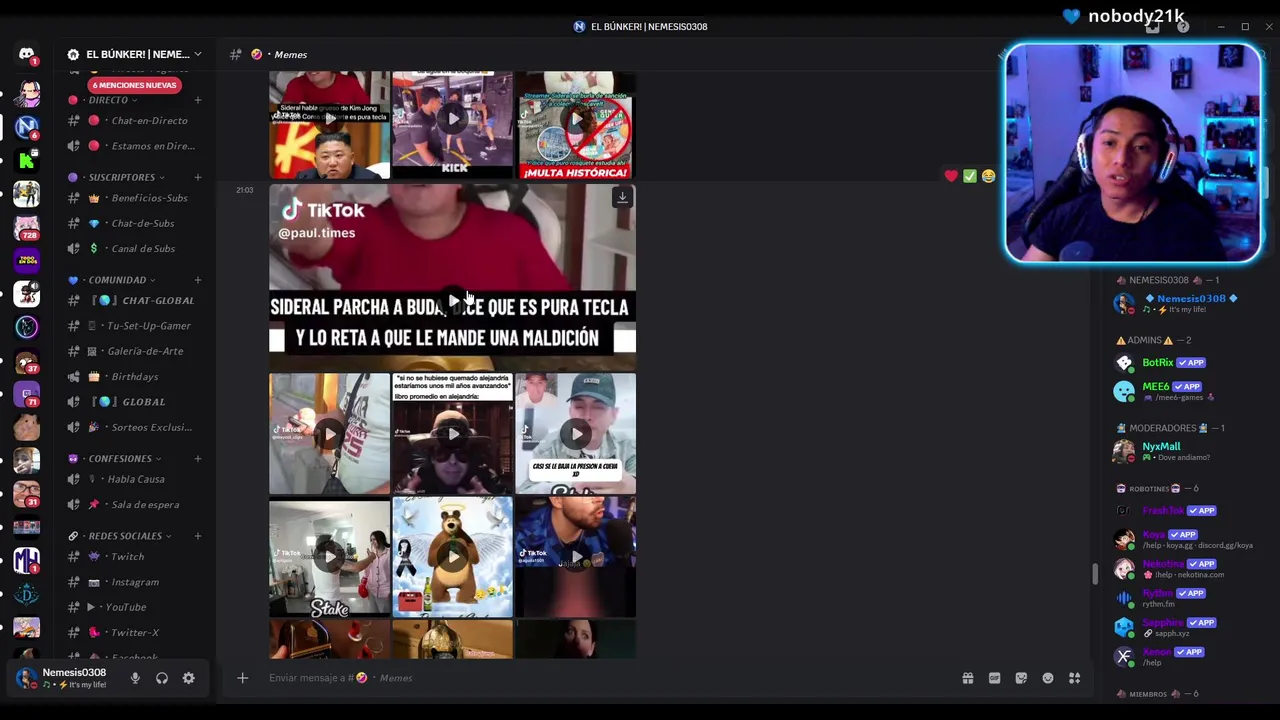This screenshot has width=1280, height=720.
Task: Toggle the laughing face reaction
Action: (989, 176)
